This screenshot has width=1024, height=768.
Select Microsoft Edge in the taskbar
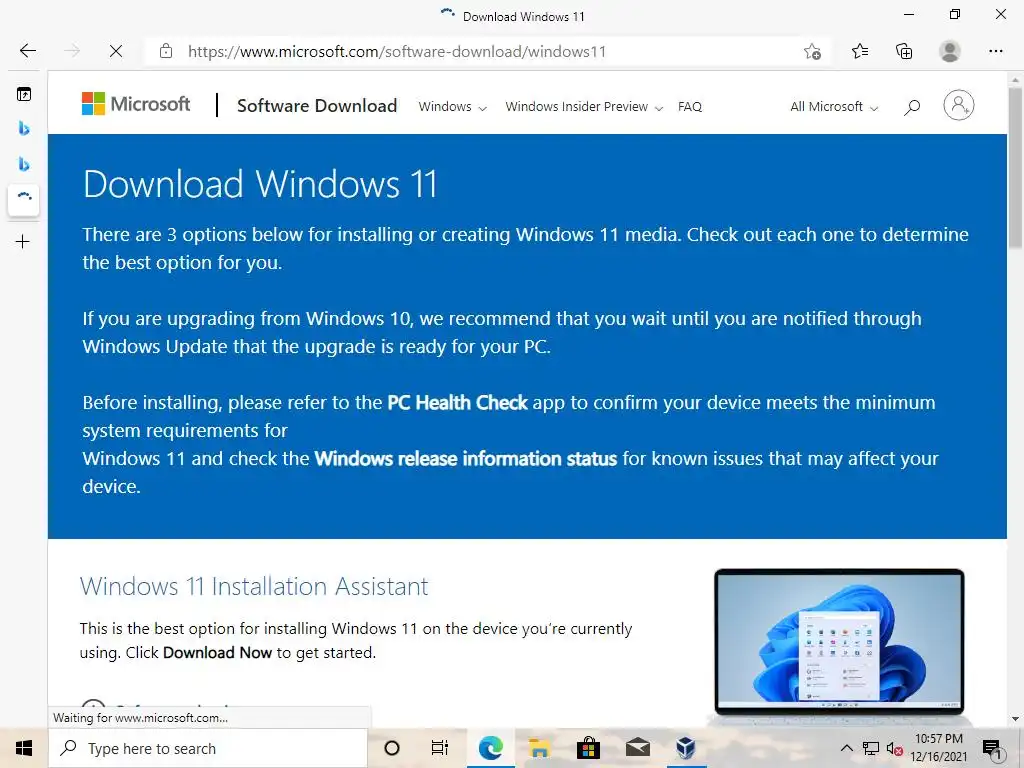click(490, 748)
